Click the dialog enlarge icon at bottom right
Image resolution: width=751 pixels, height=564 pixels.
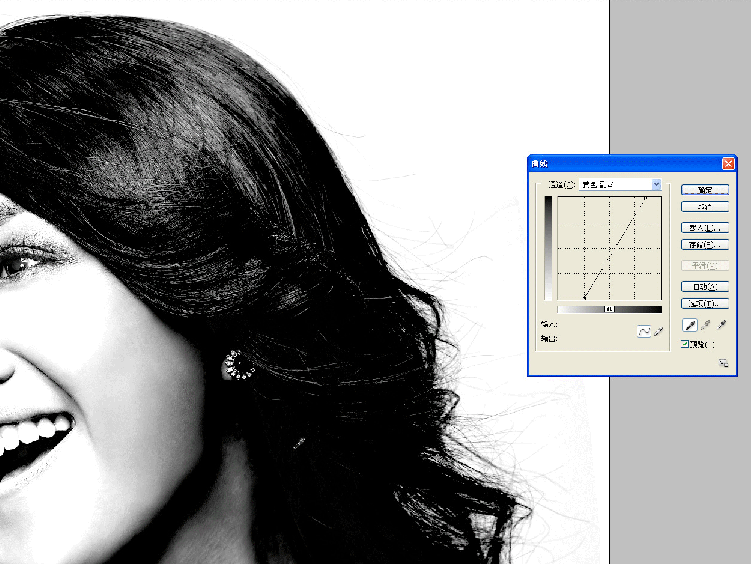[722, 365]
